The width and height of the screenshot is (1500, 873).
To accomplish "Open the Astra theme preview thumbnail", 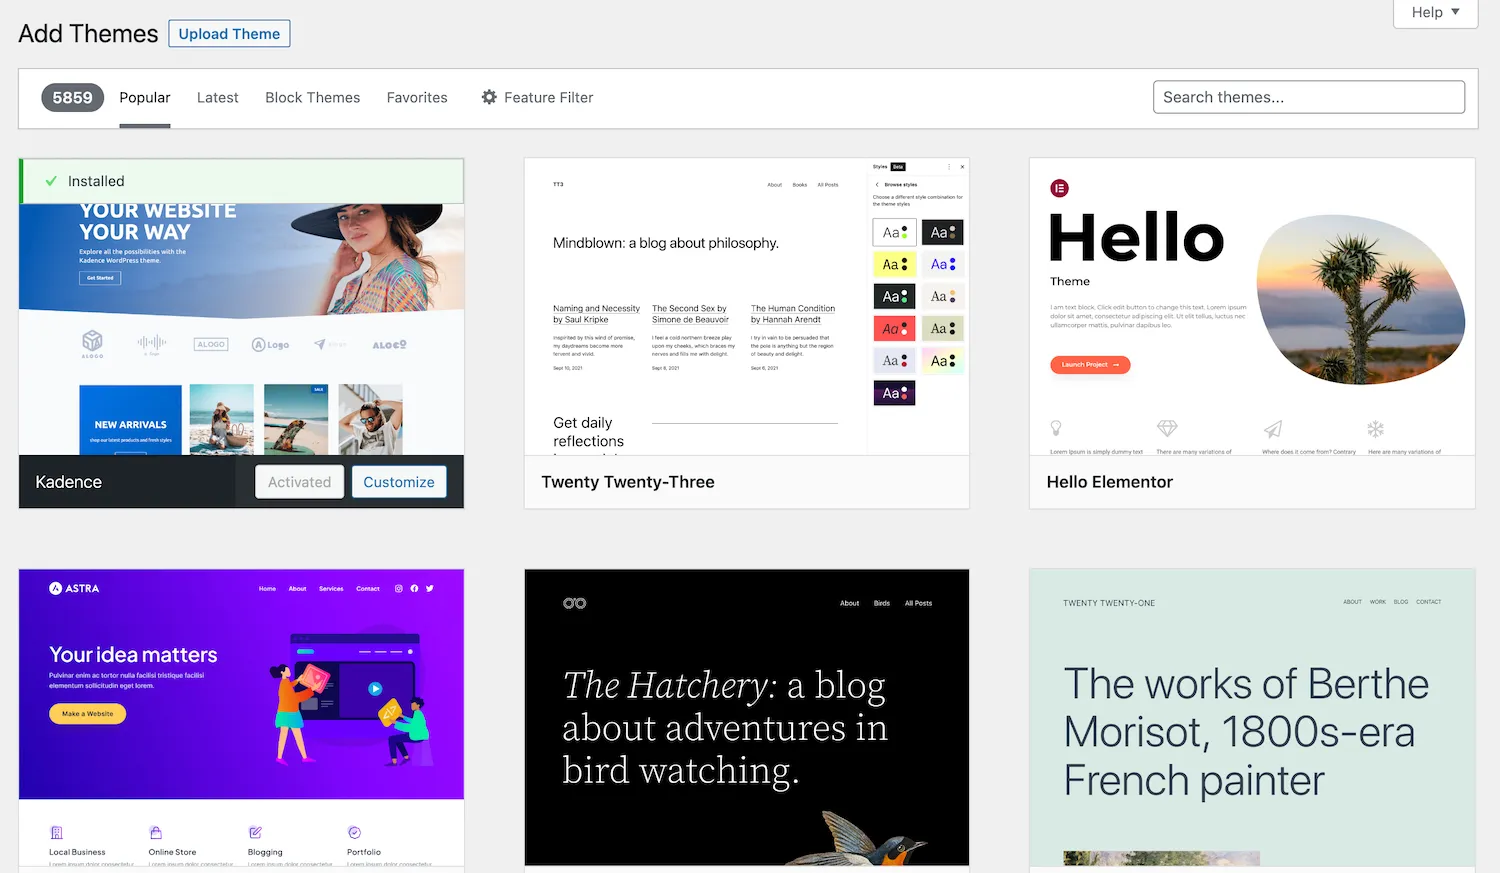I will [241, 718].
